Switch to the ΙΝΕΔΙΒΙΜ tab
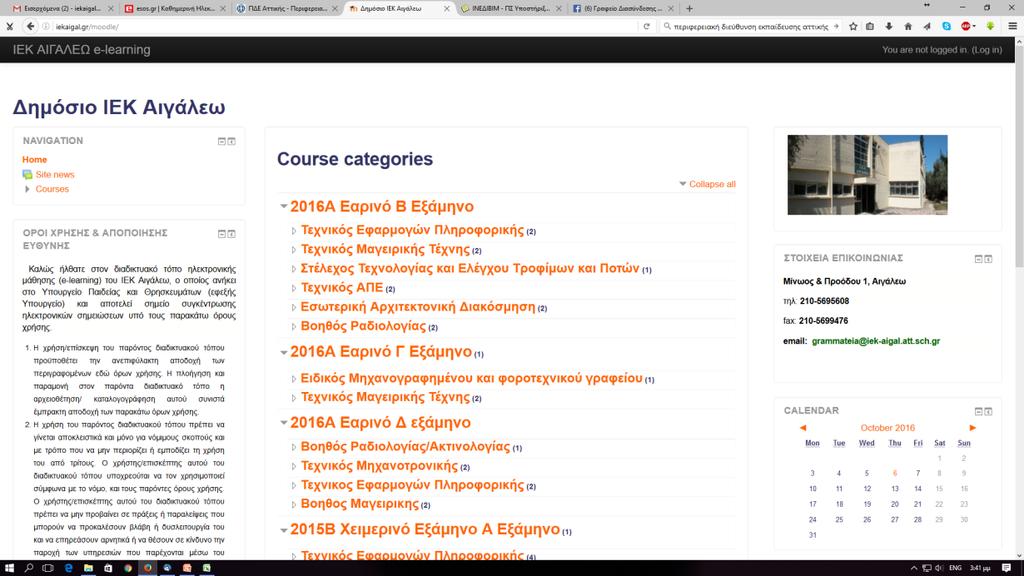Screen dimensions: 1024x576 tap(511, 8)
